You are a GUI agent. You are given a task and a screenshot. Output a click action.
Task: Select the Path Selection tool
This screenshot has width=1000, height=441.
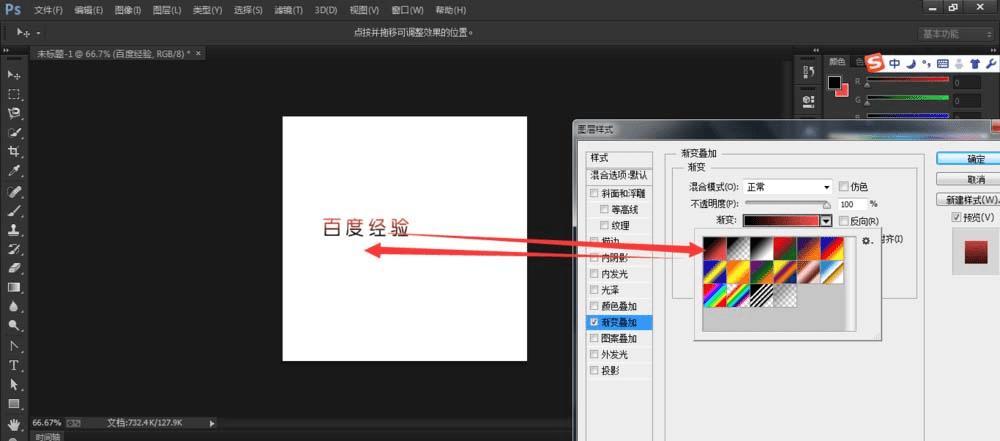pos(14,385)
